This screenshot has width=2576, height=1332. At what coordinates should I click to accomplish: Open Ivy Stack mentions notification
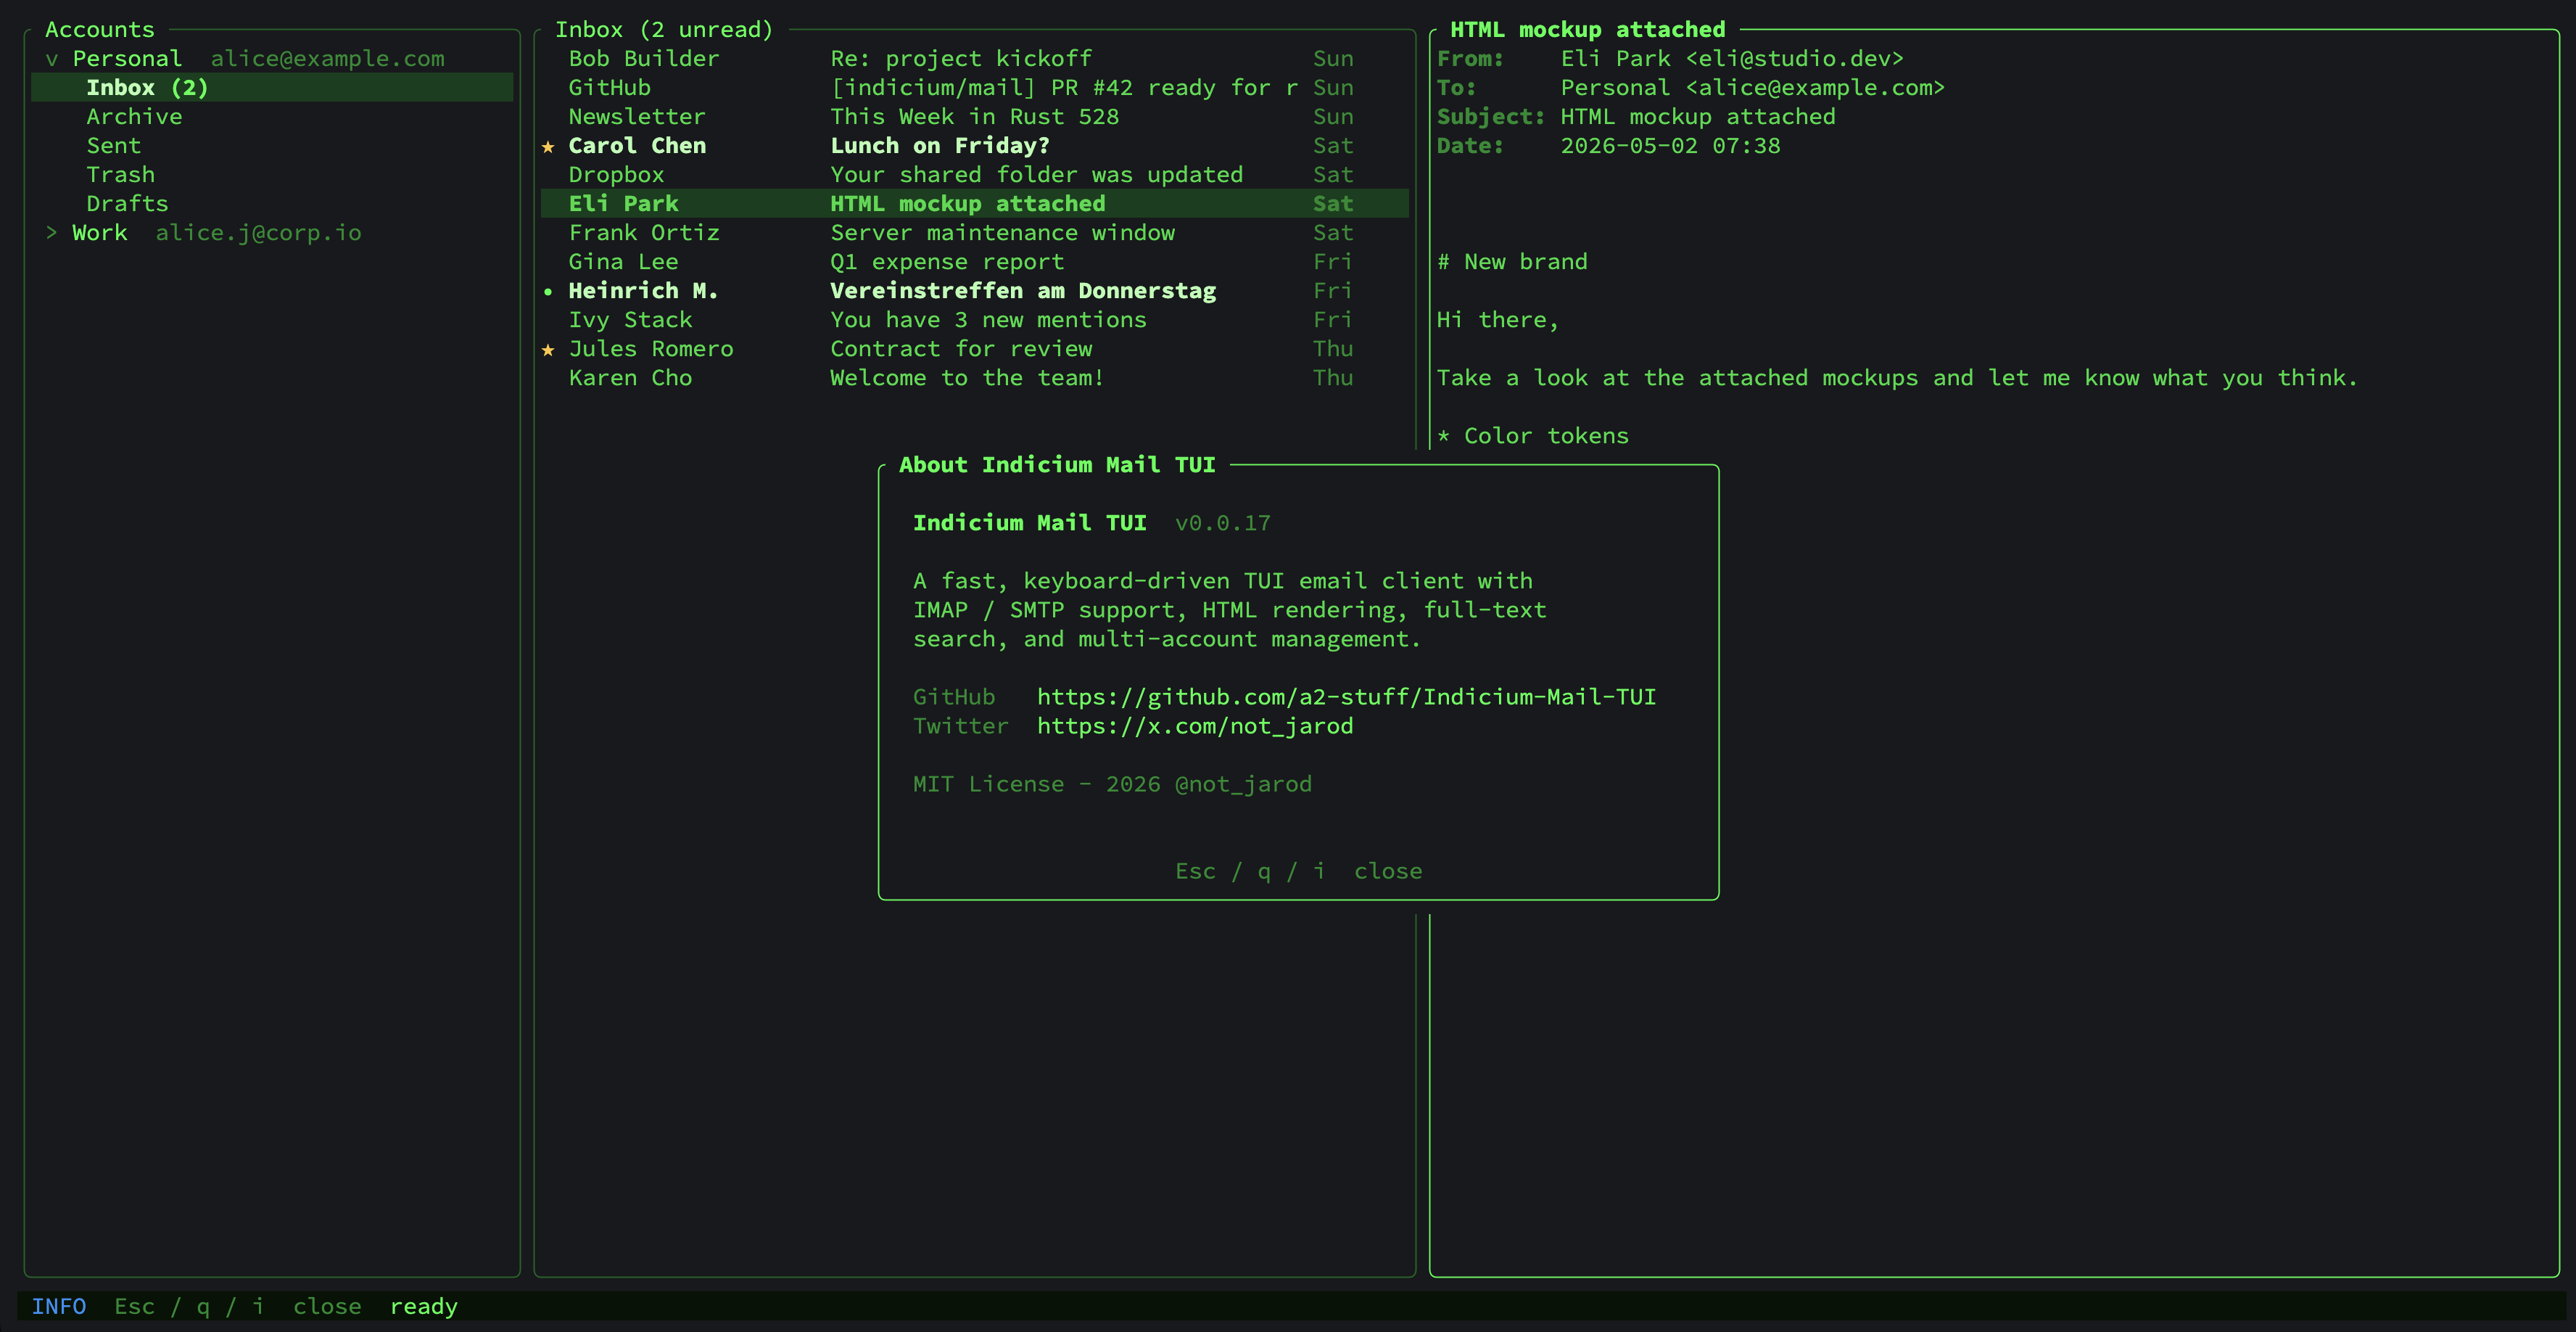975,320
